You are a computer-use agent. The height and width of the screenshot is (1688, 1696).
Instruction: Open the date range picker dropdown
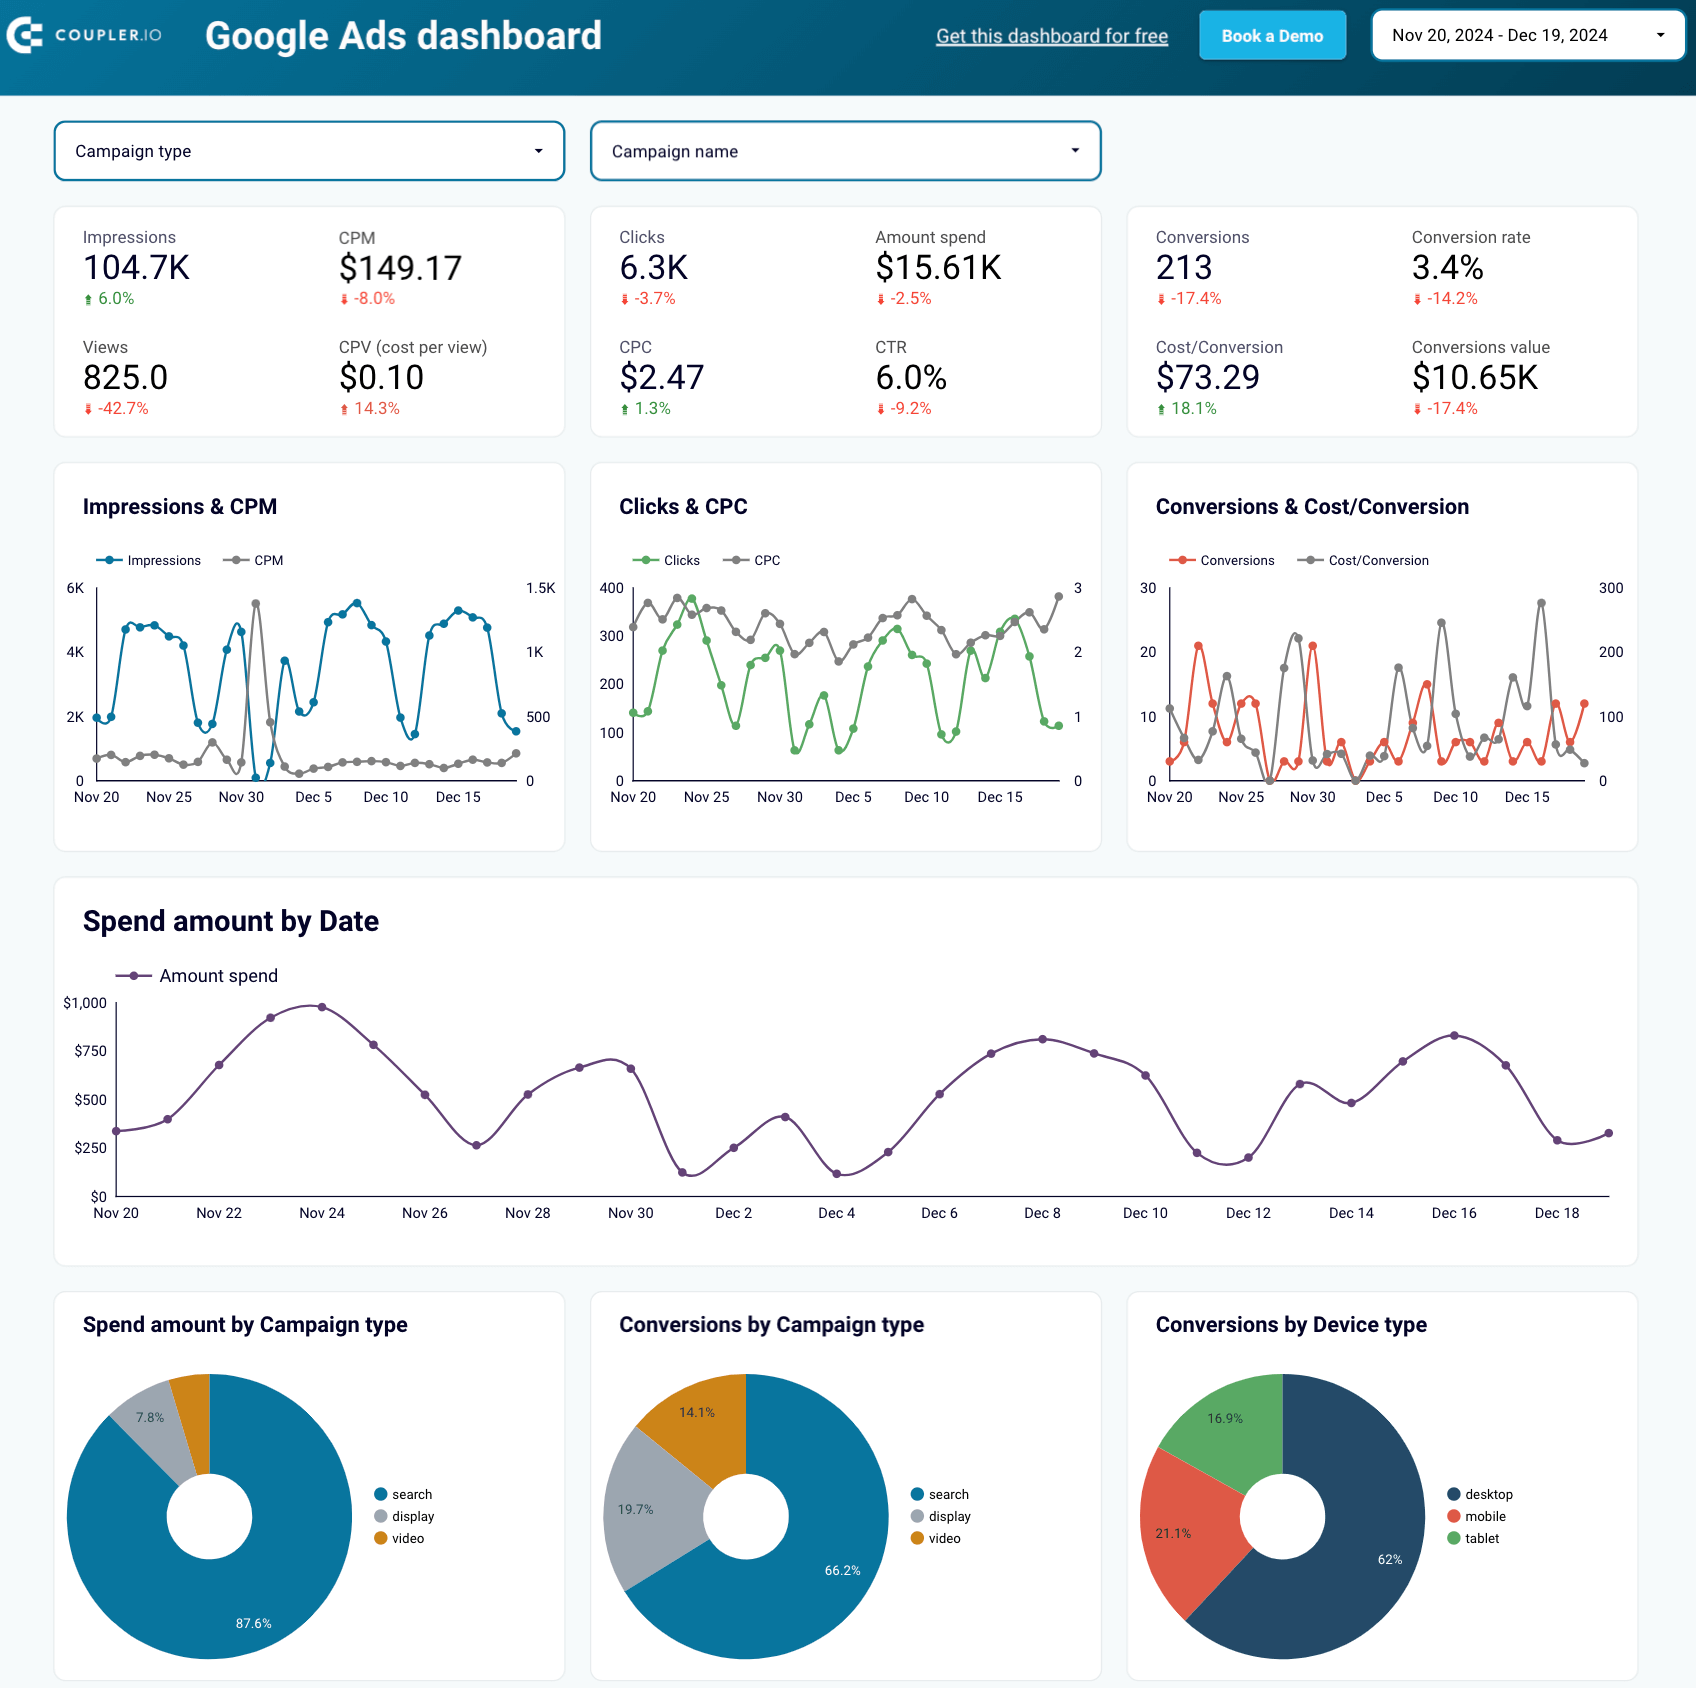tap(1528, 36)
